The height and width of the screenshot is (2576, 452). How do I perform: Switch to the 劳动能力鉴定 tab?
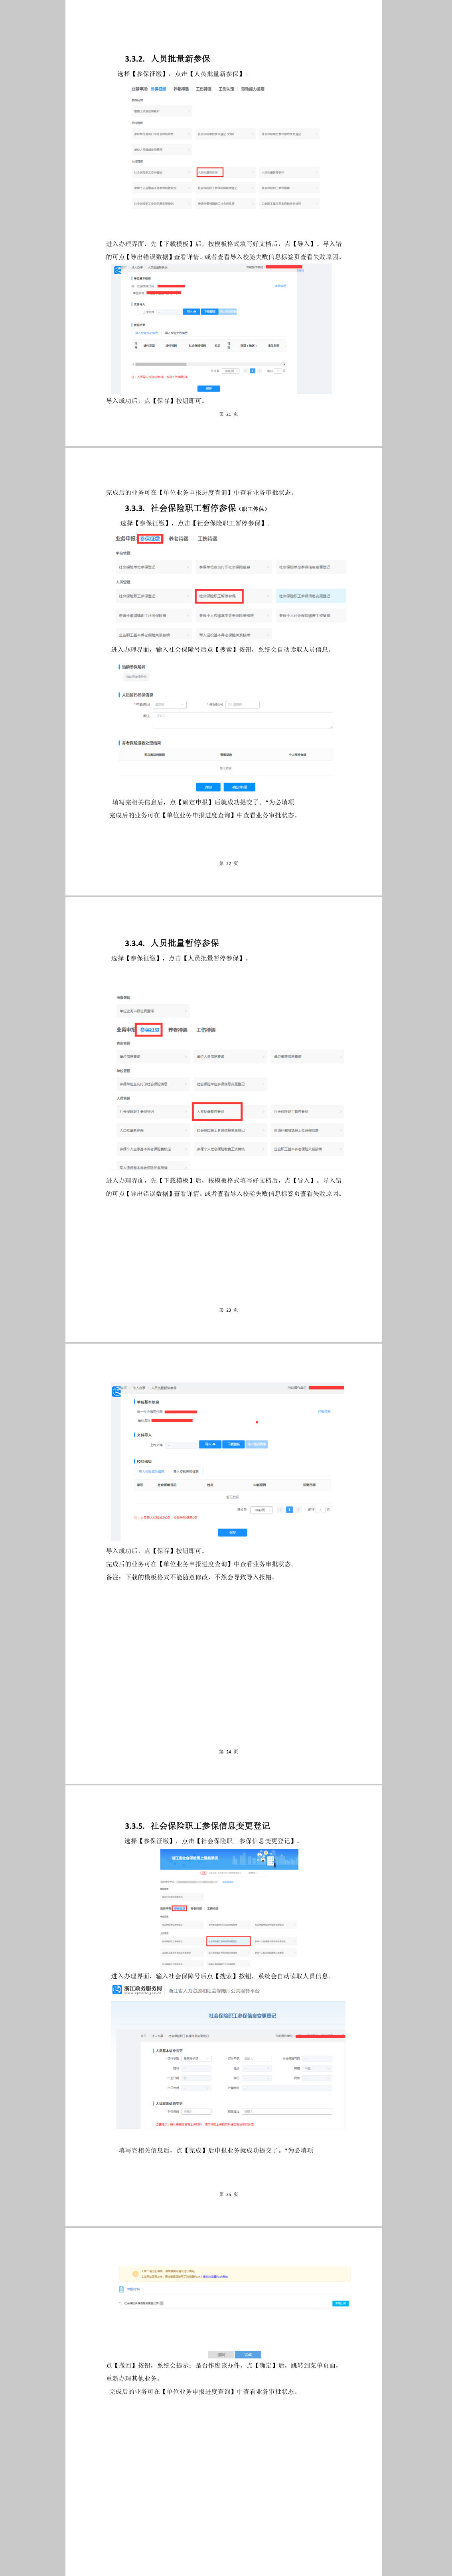[x=253, y=89]
